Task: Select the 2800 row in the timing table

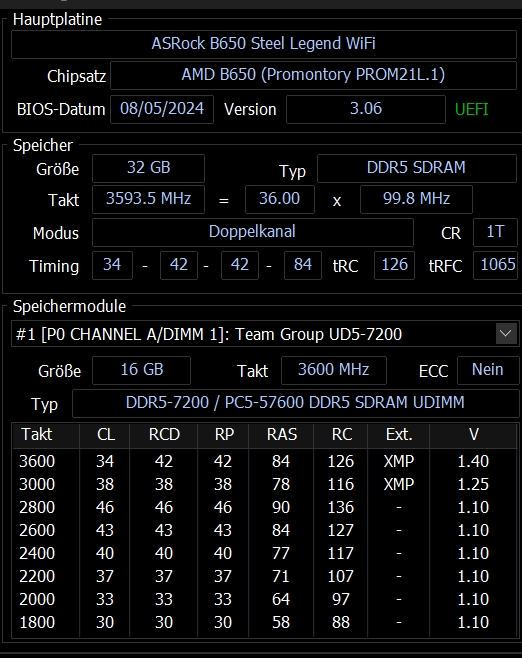Action: coord(265,508)
